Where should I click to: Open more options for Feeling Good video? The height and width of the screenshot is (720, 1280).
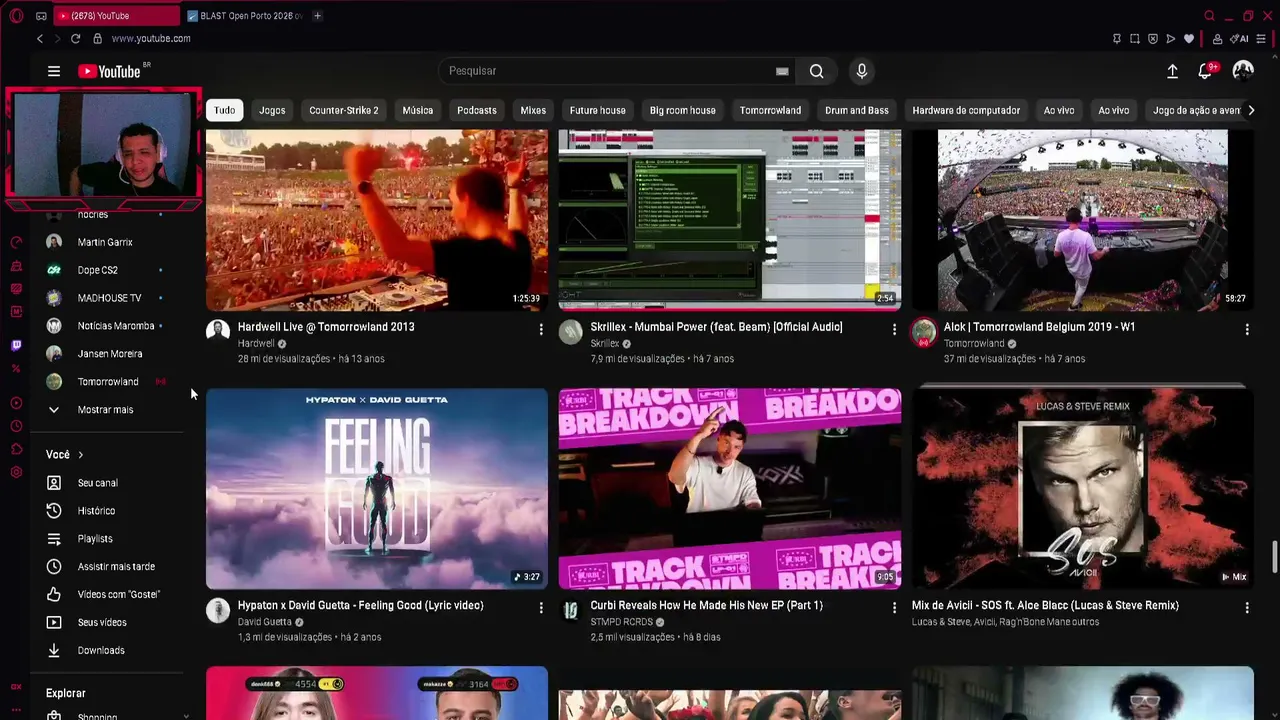(x=541, y=607)
